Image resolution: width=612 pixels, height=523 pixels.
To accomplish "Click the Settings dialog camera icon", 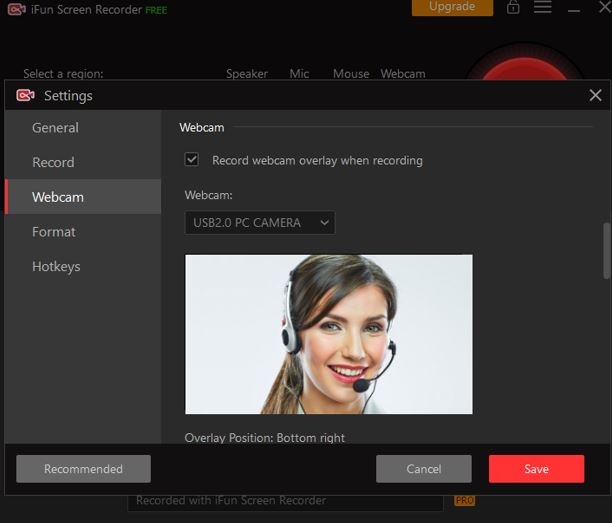I will click(25, 95).
